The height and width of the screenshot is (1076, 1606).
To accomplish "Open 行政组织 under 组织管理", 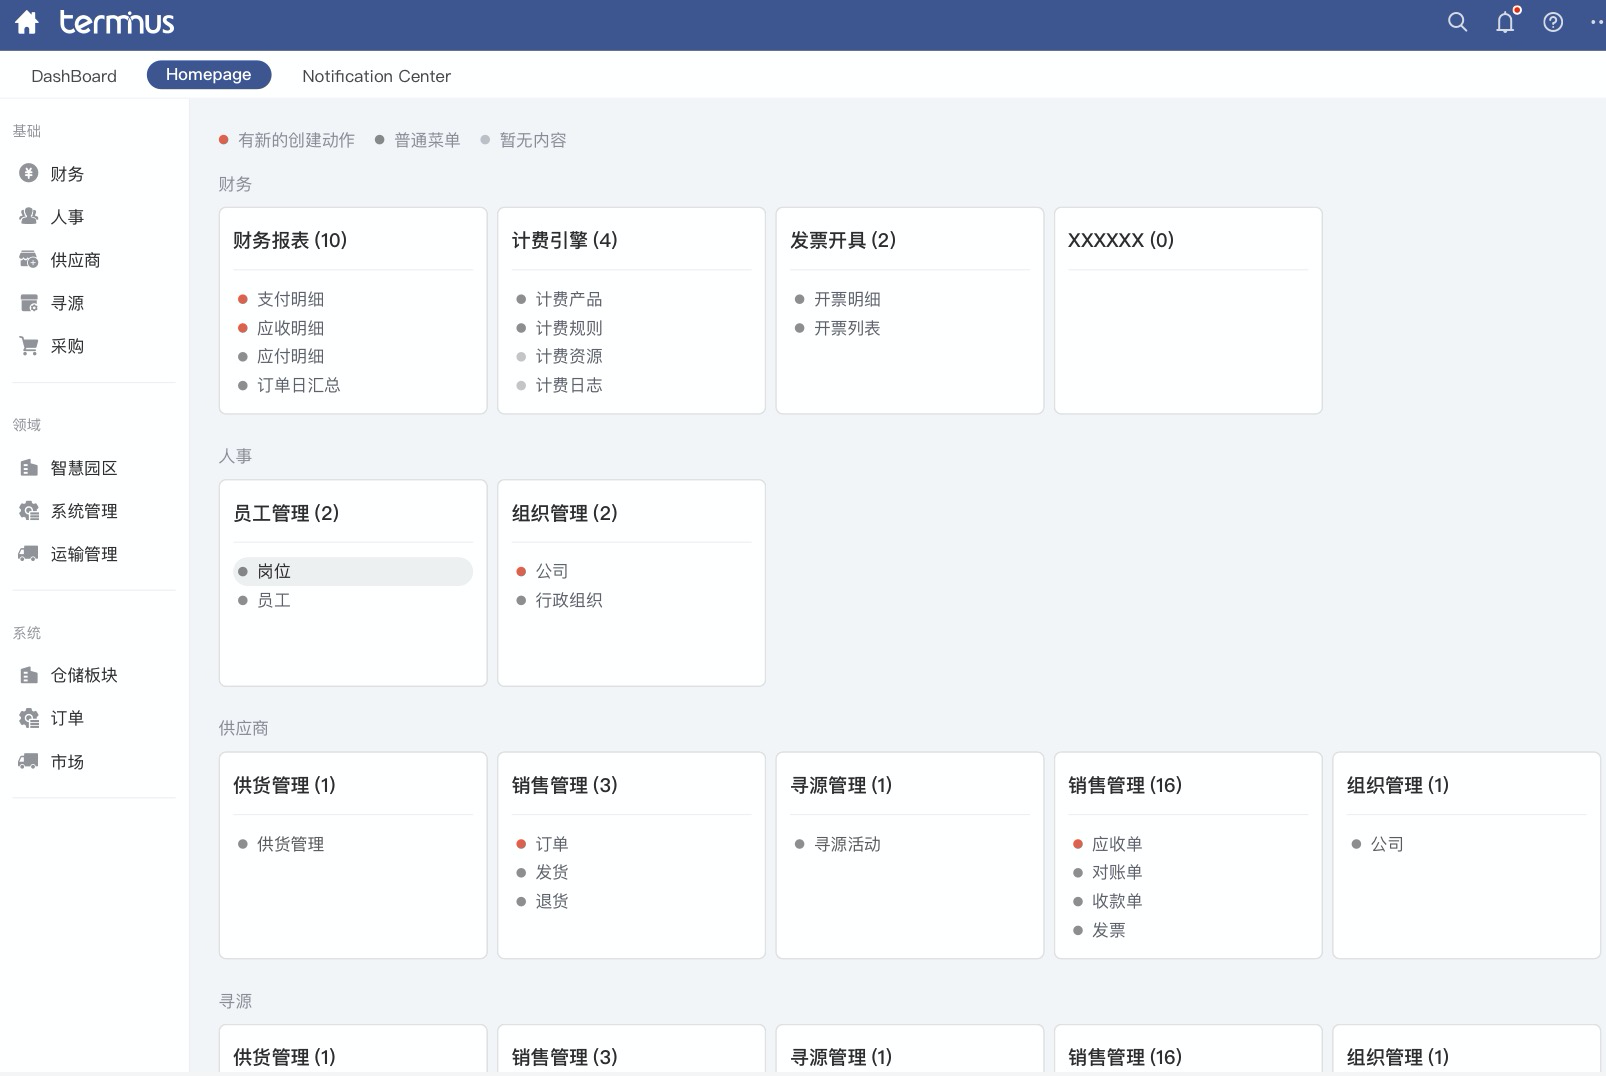I will pyautogui.click(x=569, y=600).
